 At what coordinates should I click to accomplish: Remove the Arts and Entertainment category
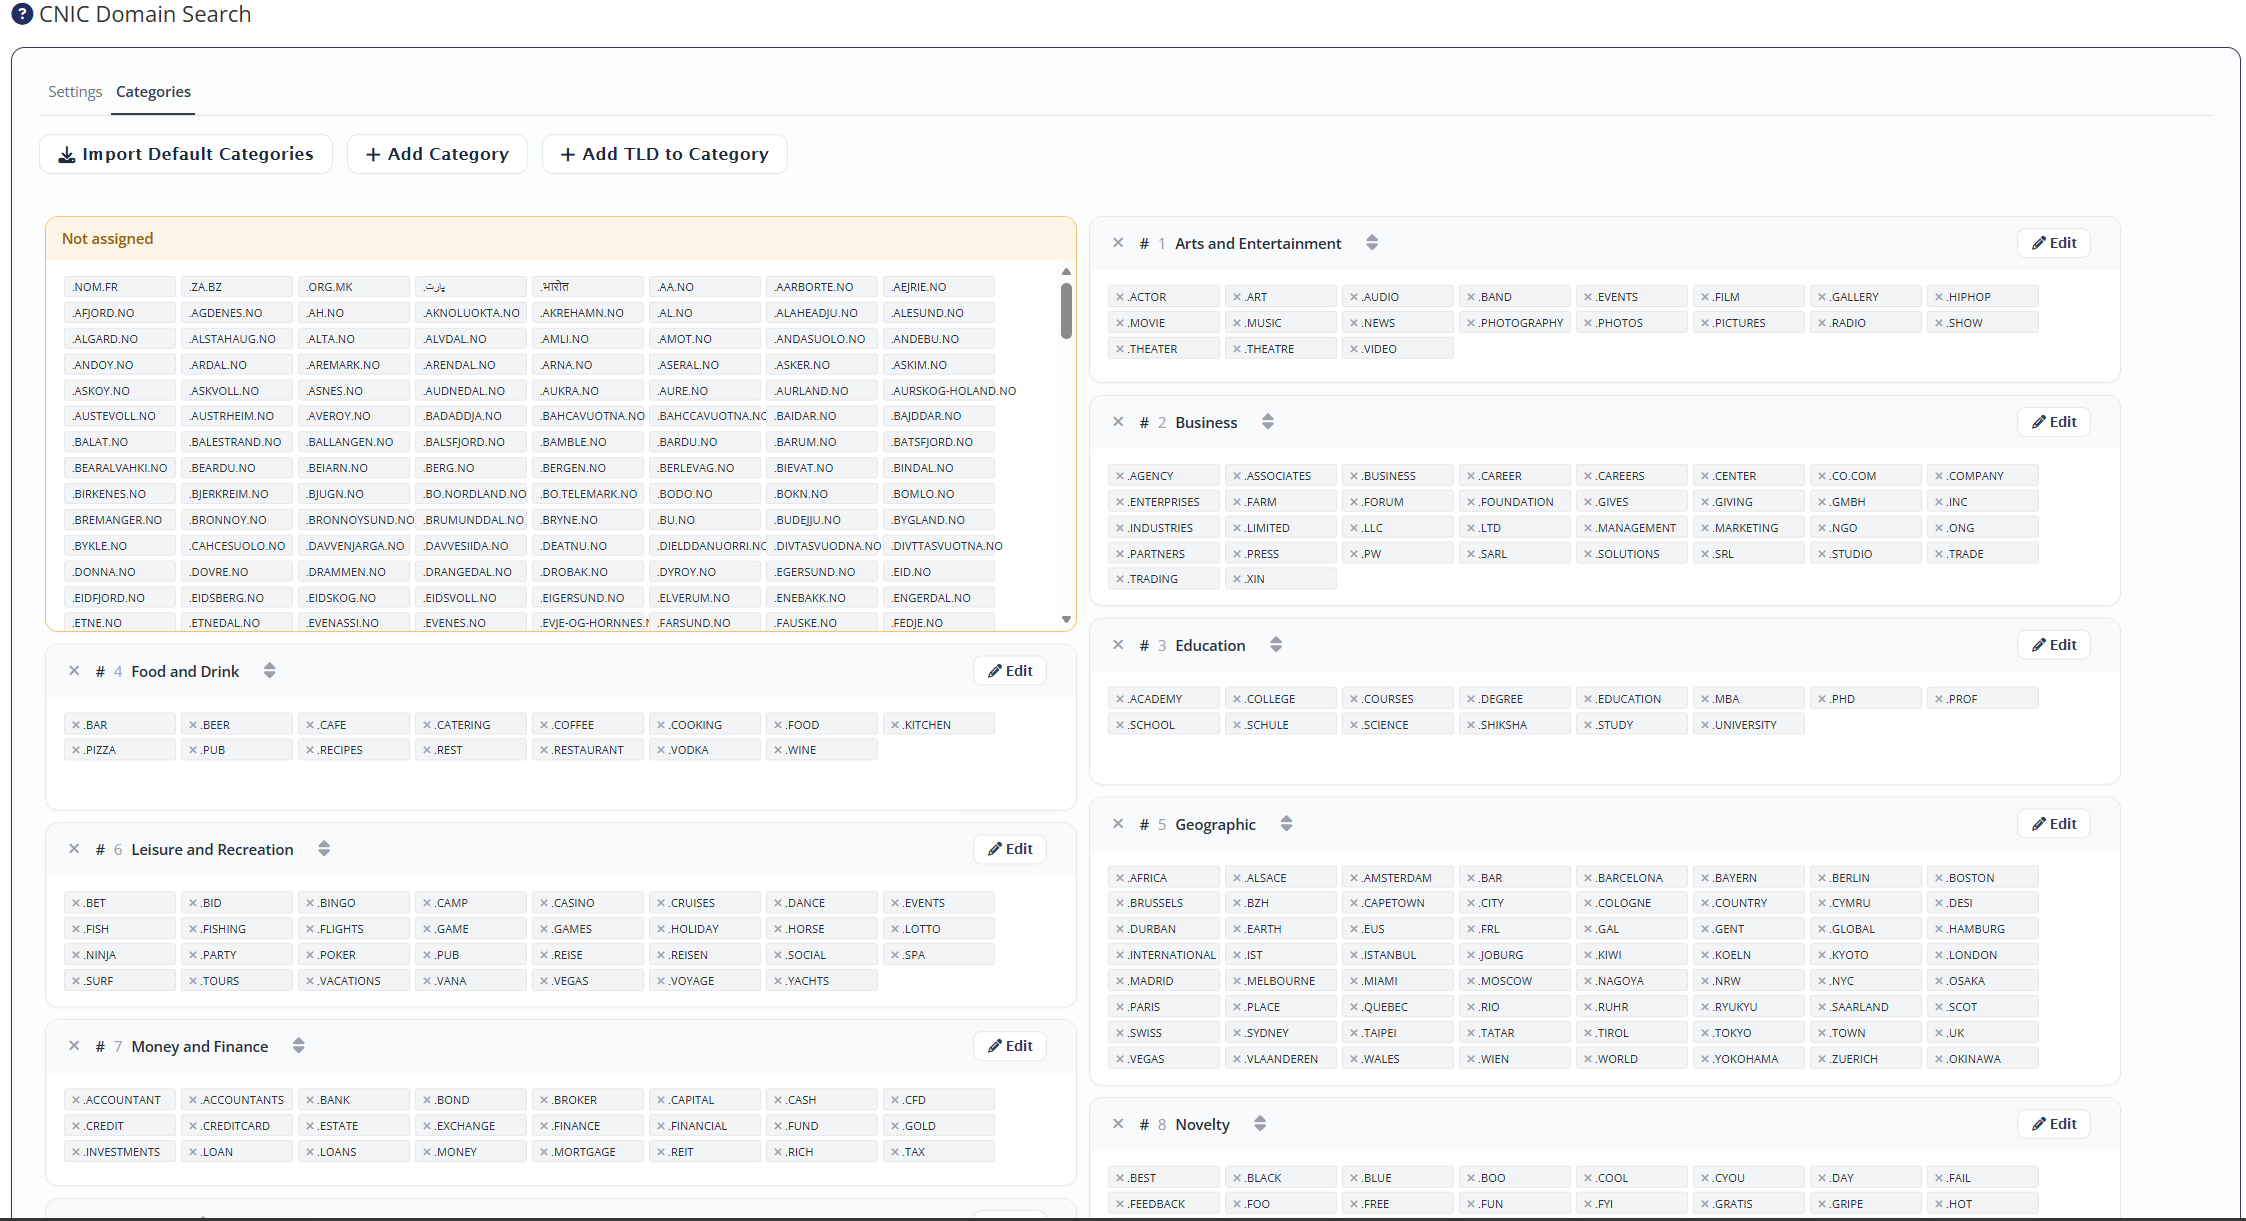pos(1118,243)
